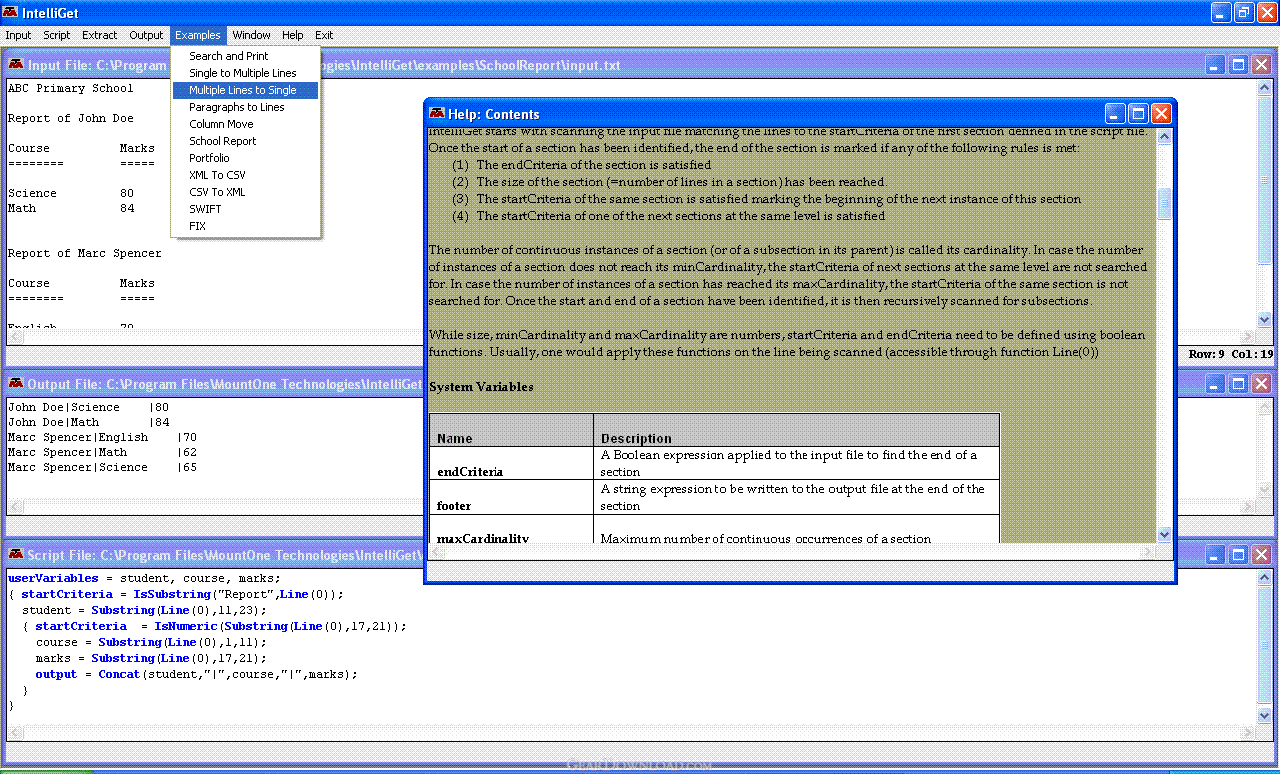Viewport: 1280px width, 774px height.
Task: Minimize the Script File window
Action: (x=1216, y=555)
